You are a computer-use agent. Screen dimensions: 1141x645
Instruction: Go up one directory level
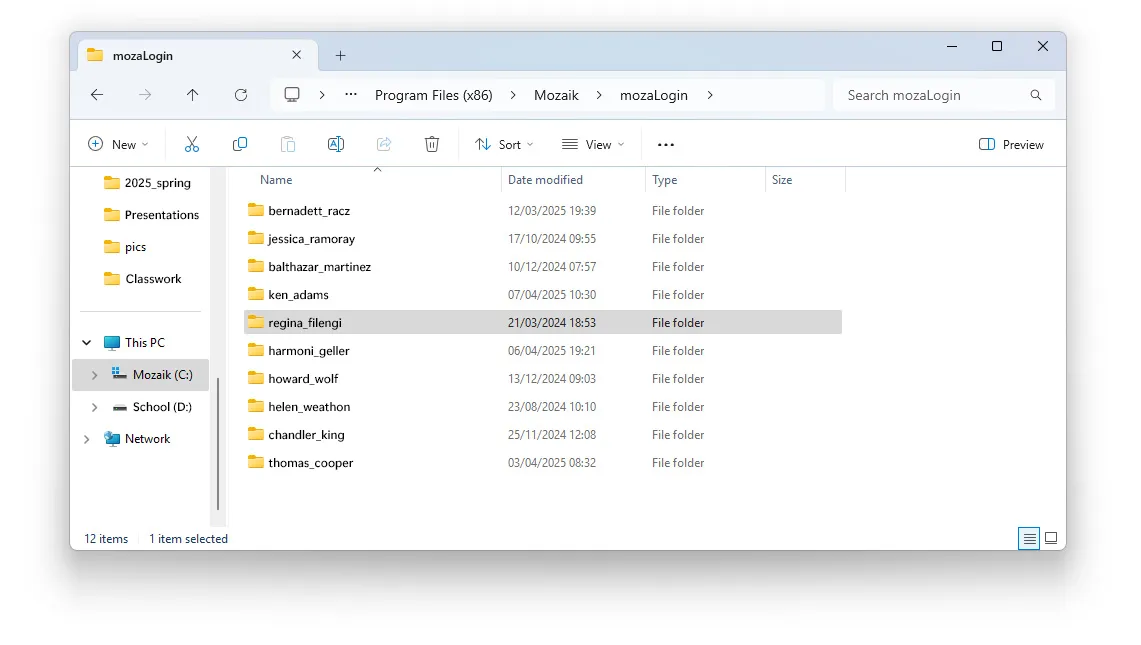click(193, 95)
